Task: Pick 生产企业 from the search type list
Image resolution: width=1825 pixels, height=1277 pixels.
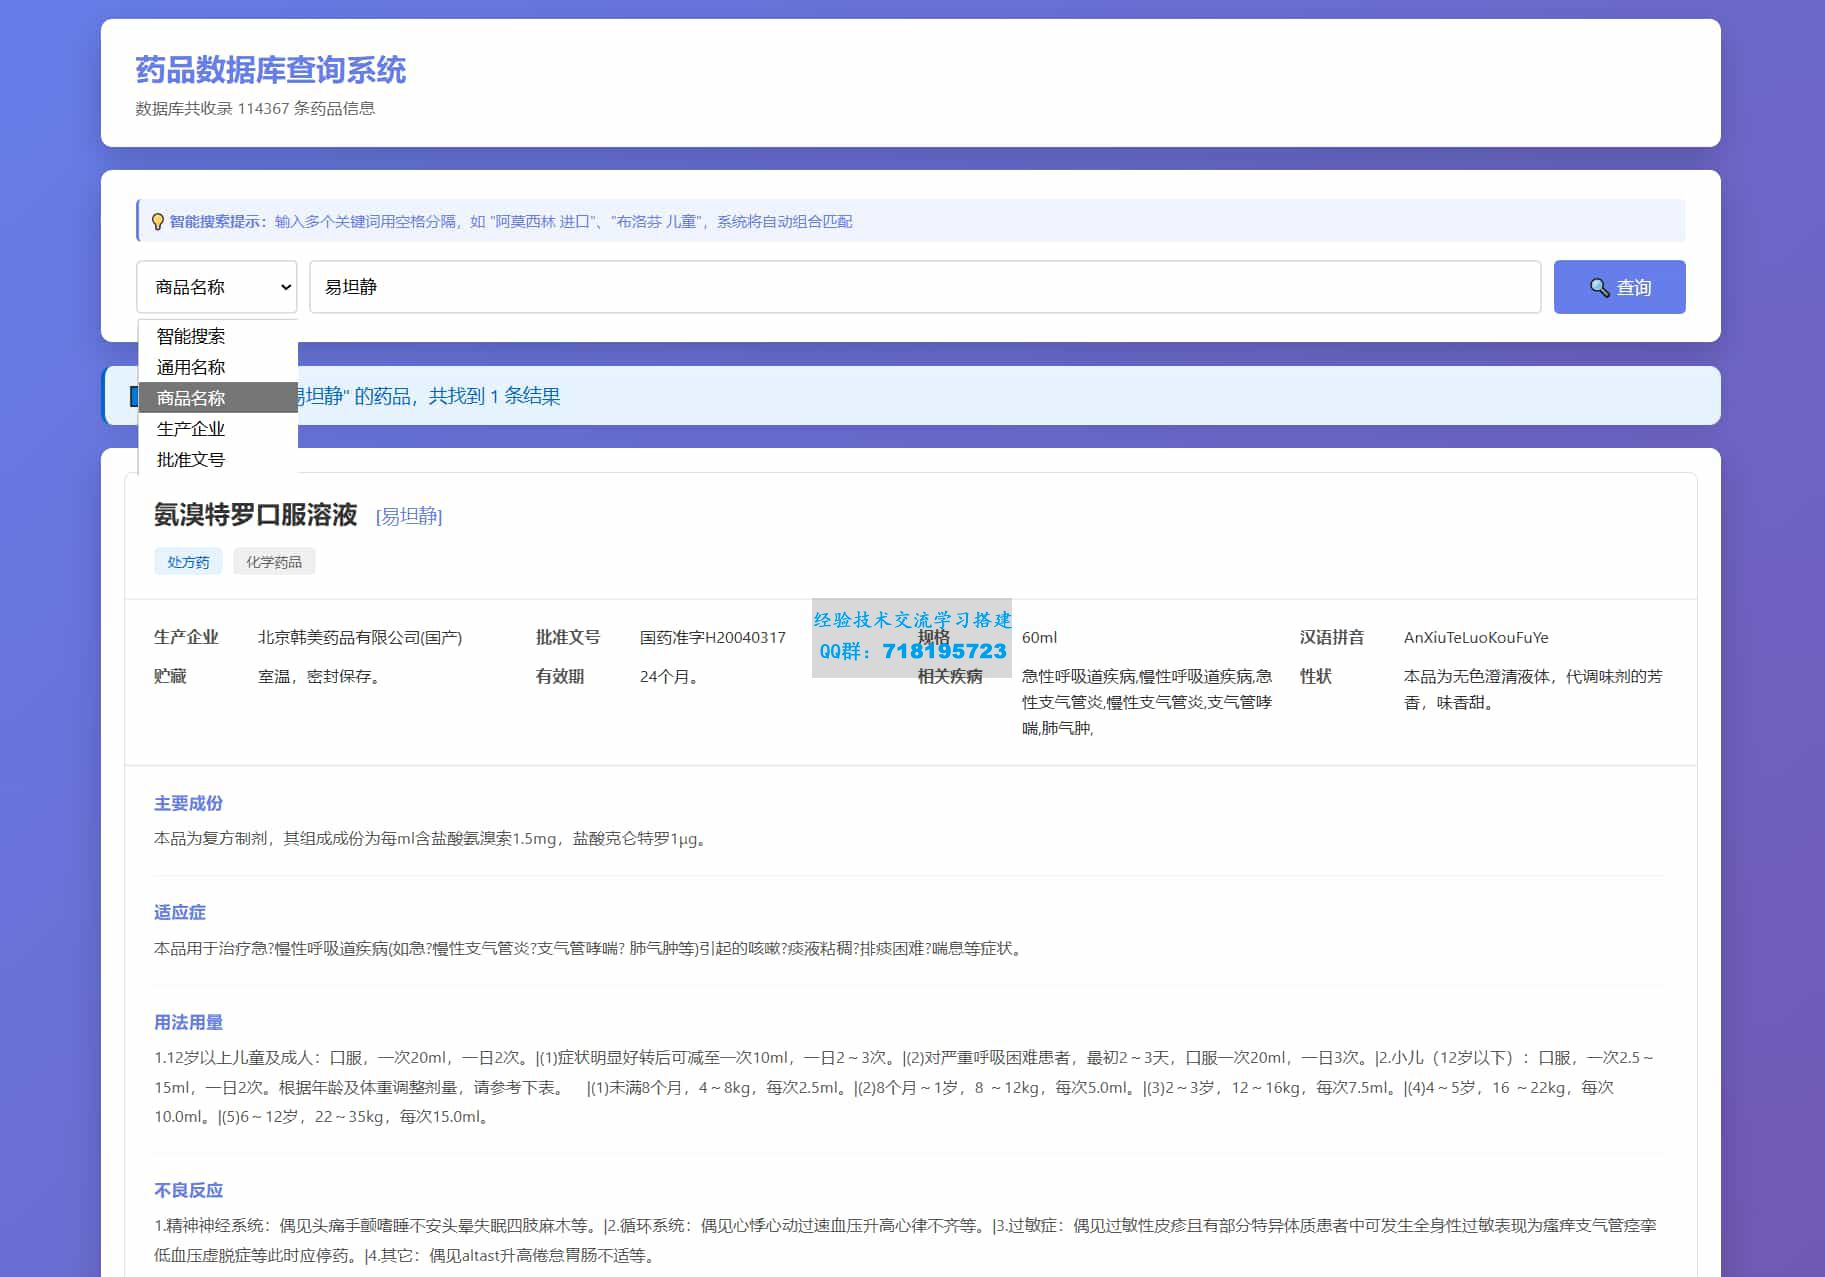Action: click(191, 429)
